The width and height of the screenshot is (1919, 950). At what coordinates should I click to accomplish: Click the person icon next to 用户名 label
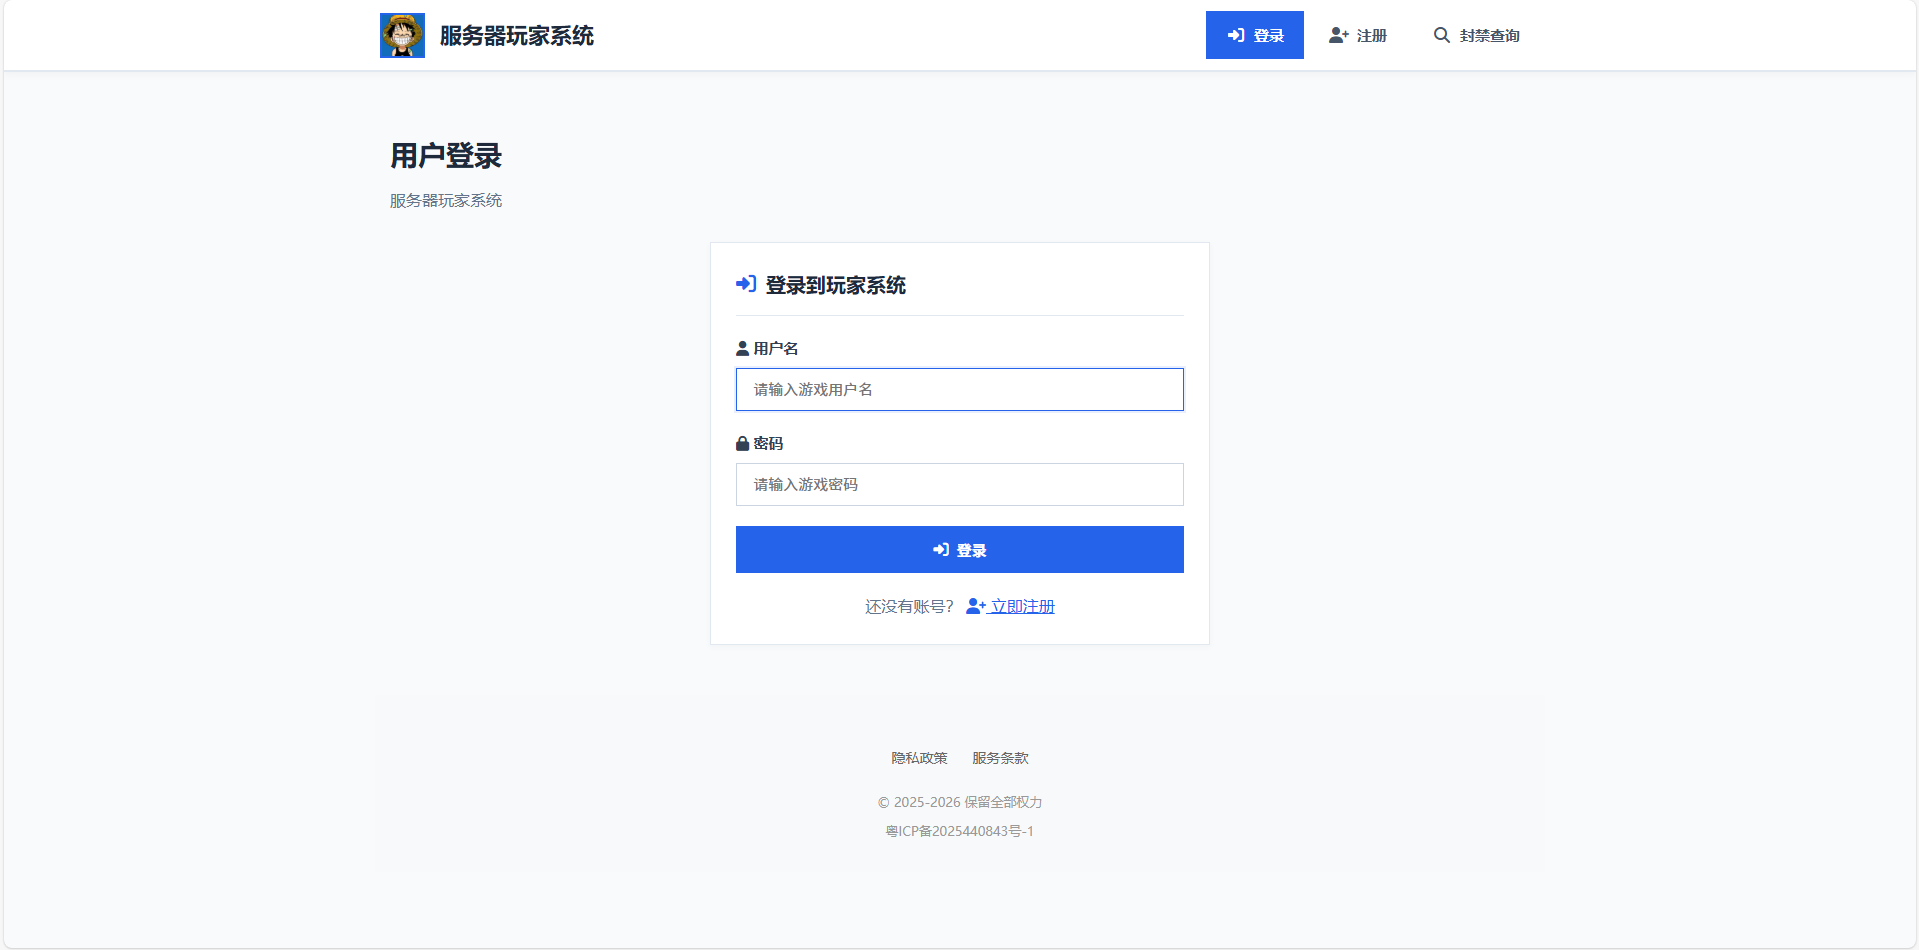tap(741, 348)
